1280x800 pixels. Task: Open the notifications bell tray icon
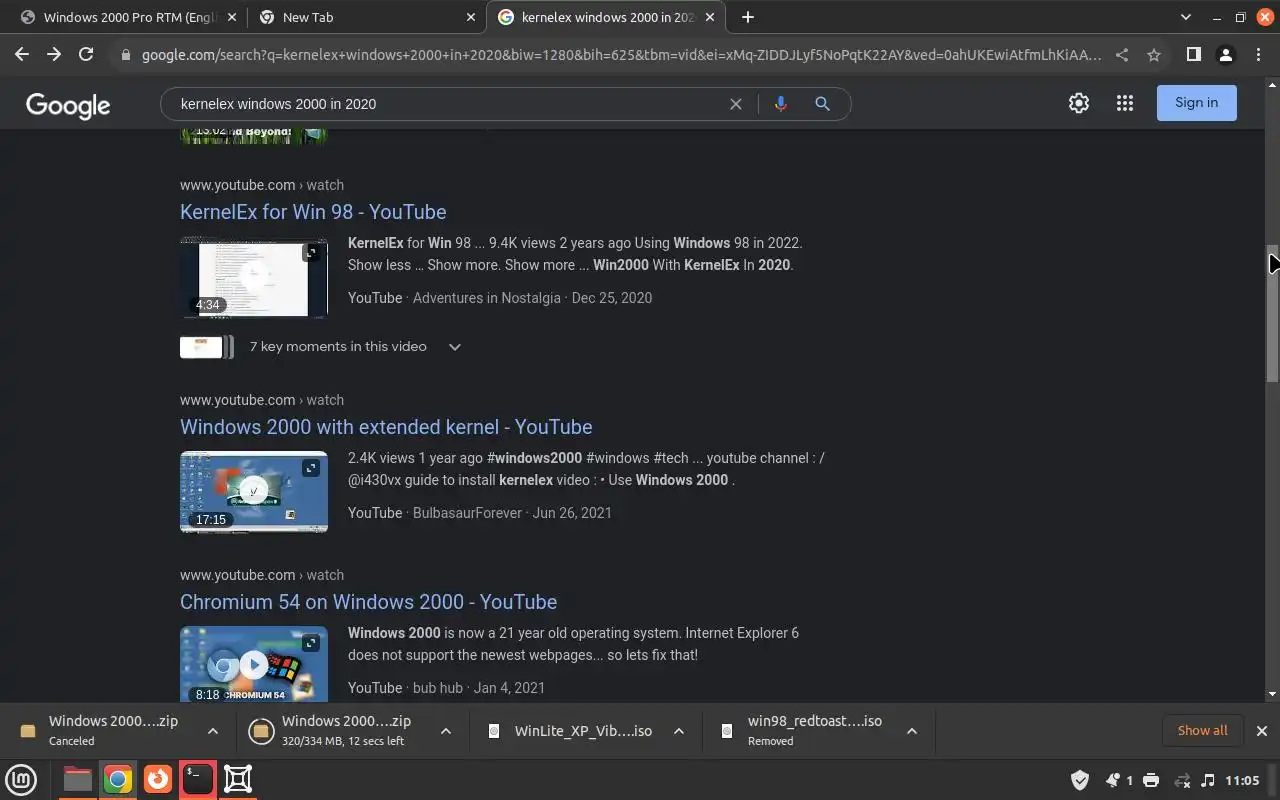(1113, 780)
